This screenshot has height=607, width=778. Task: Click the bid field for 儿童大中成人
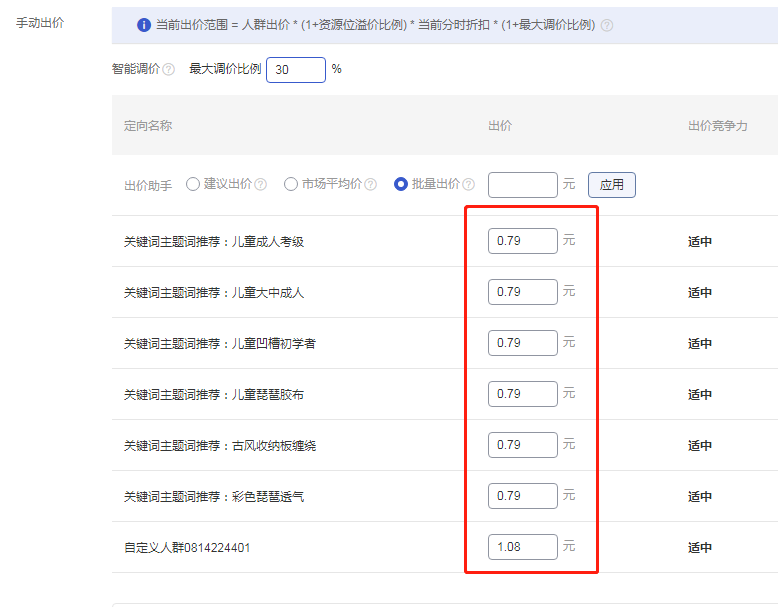(522, 292)
